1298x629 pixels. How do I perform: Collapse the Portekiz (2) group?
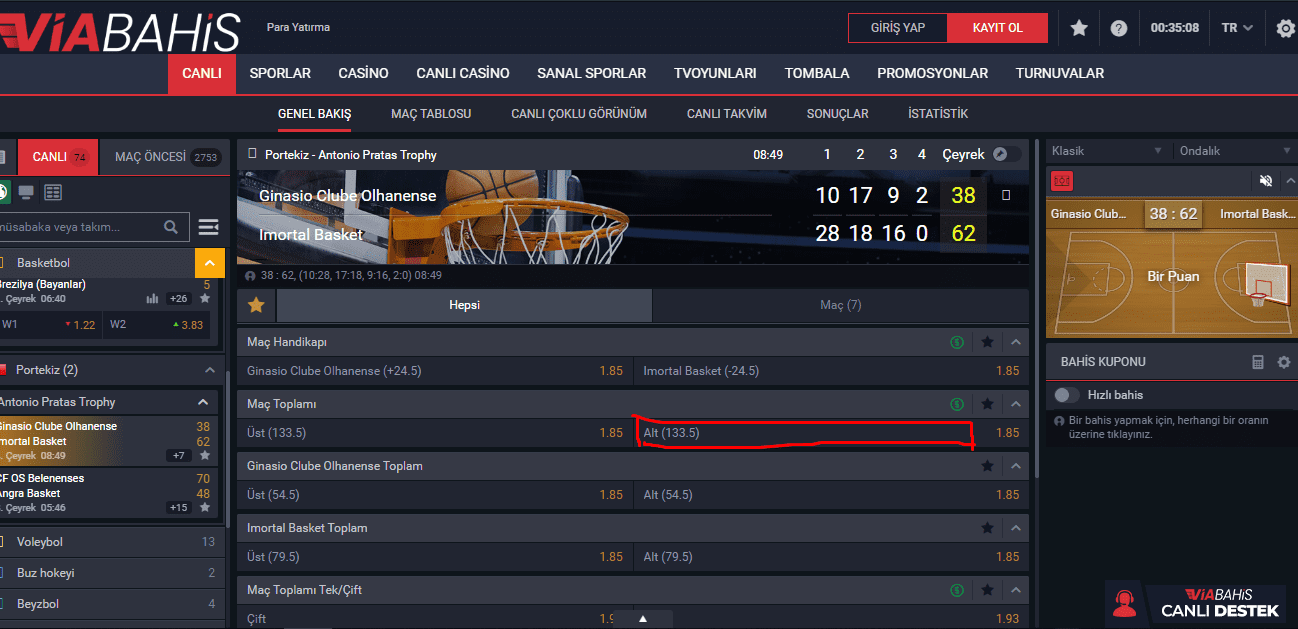[x=210, y=370]
